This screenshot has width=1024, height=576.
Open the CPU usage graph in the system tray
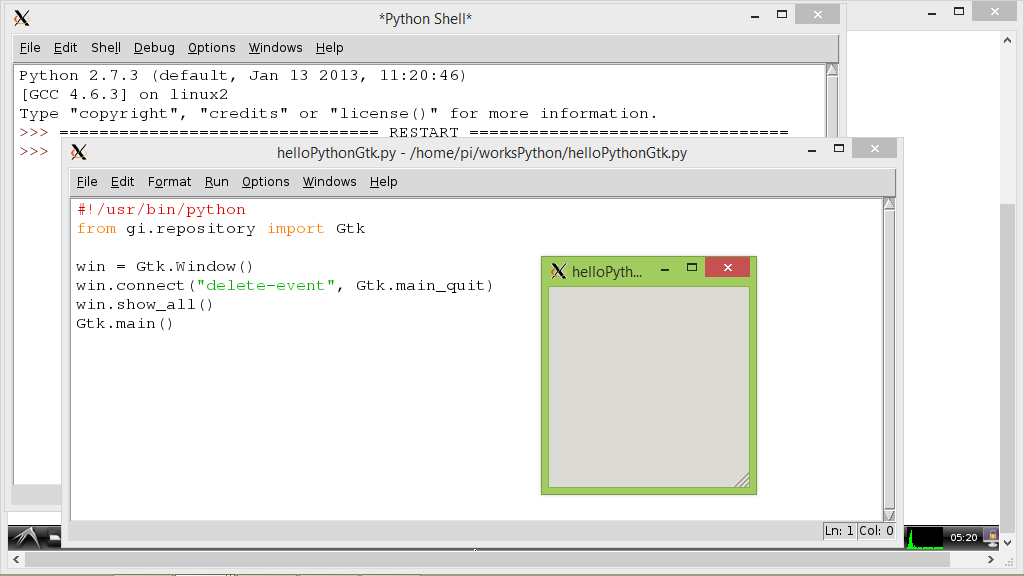coord(923,537)
